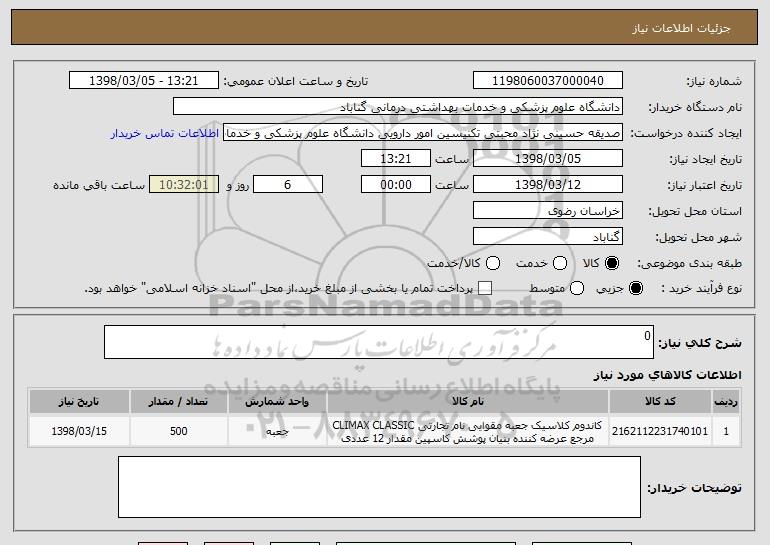Toggle the Islamic treasury payment checkbox
The width and height of the screenshot is (770, 545).
point(485,289)
